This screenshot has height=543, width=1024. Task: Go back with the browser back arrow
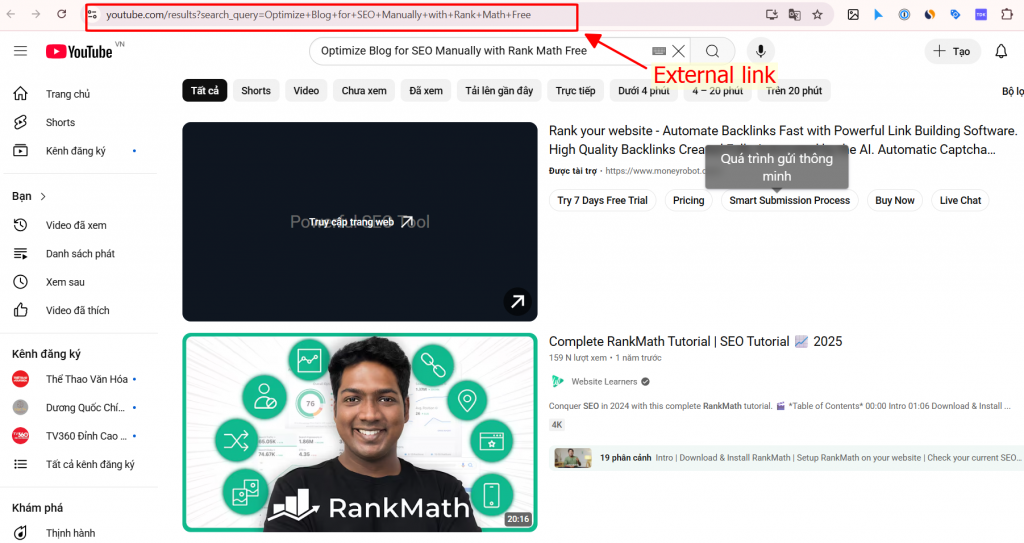click(x=11, y=14)
